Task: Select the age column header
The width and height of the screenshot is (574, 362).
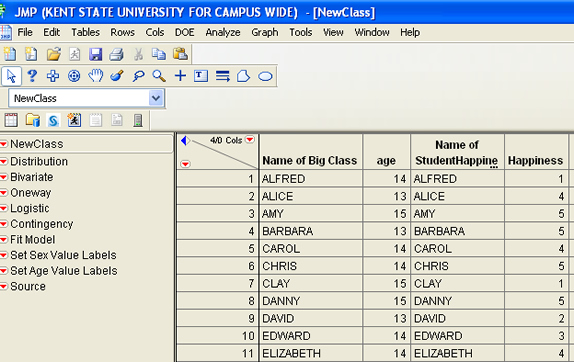Action: 387,152
